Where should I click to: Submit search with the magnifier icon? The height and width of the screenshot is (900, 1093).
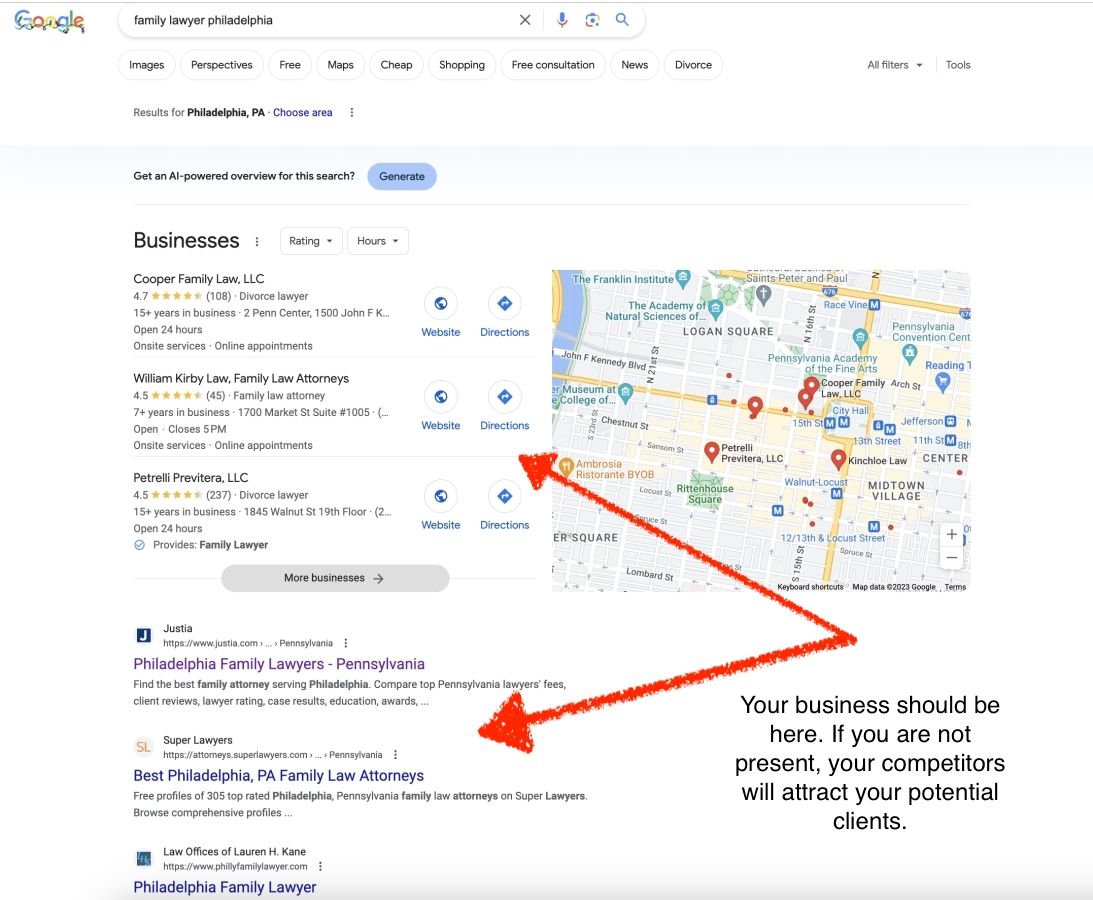coord(622,20)
